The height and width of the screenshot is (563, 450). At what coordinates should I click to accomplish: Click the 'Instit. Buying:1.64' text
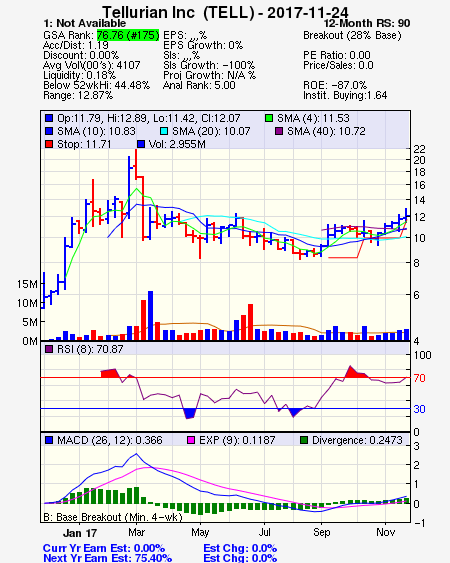point(345,96)
